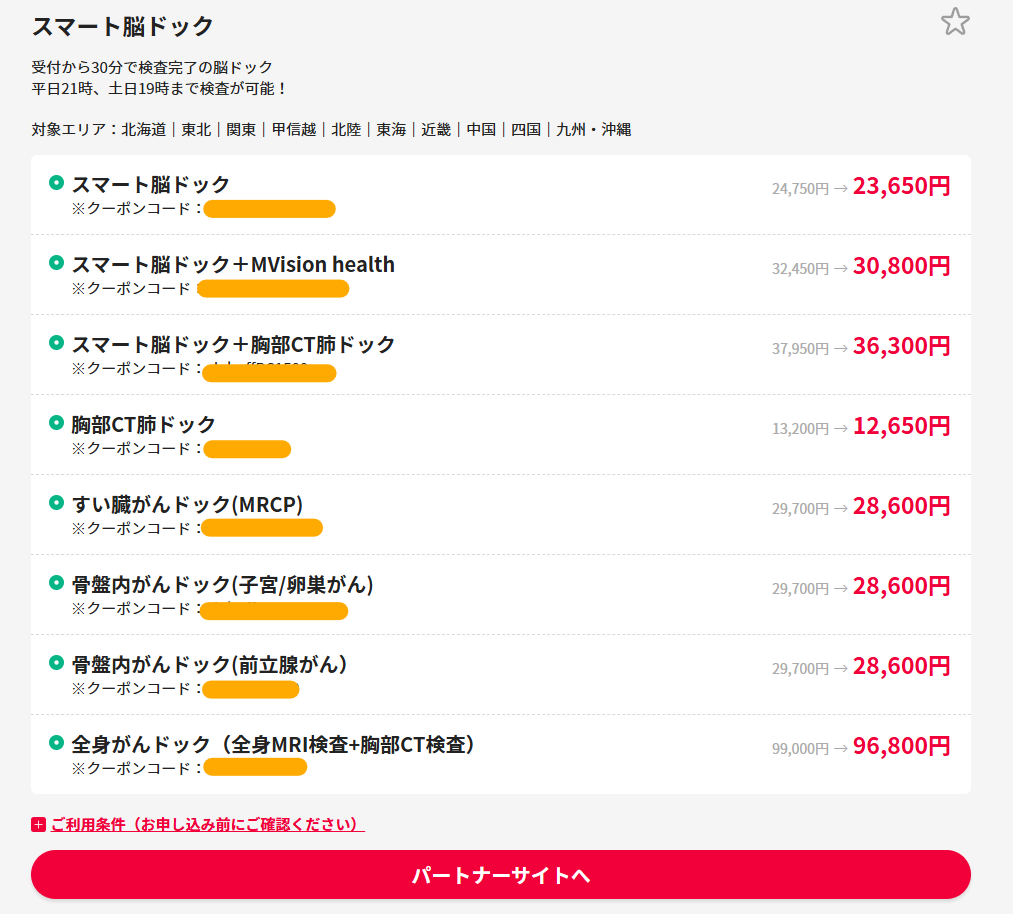
Task: Click green bullet beside 胸部CT肺ドック
Action: (56, 423)
